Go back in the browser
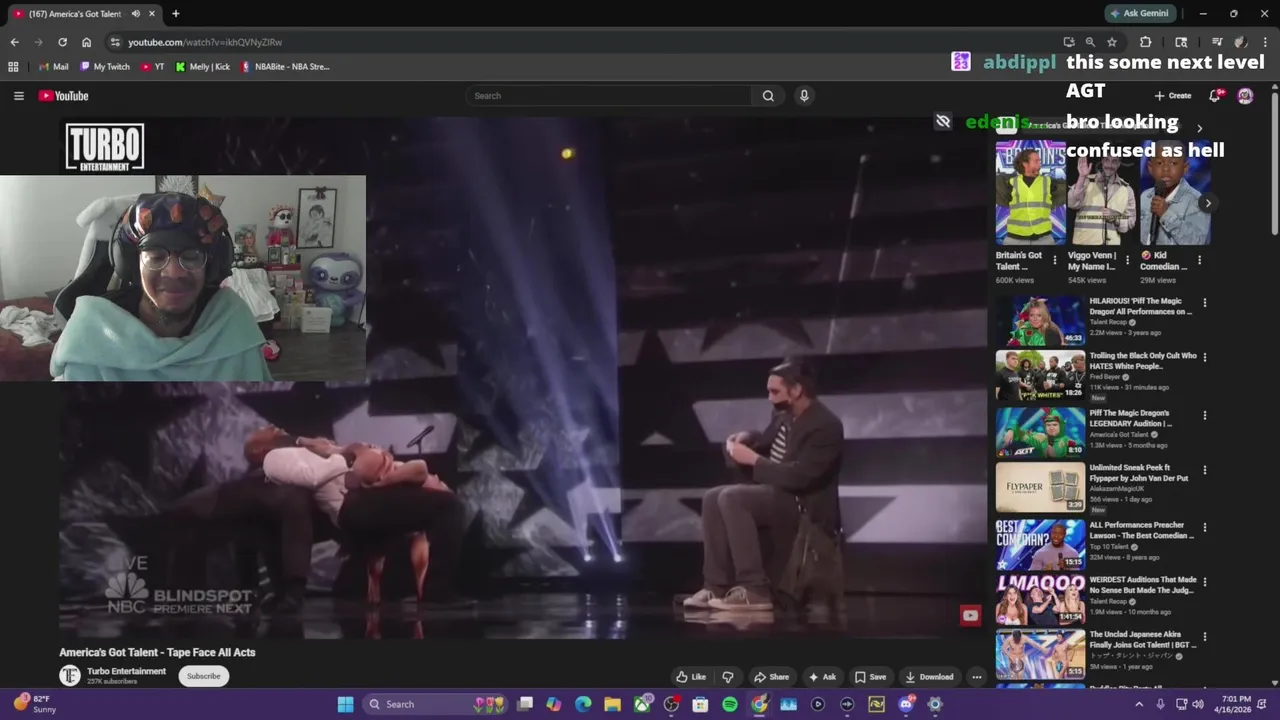The image size is (1280, 720). (x=14, y=42)
